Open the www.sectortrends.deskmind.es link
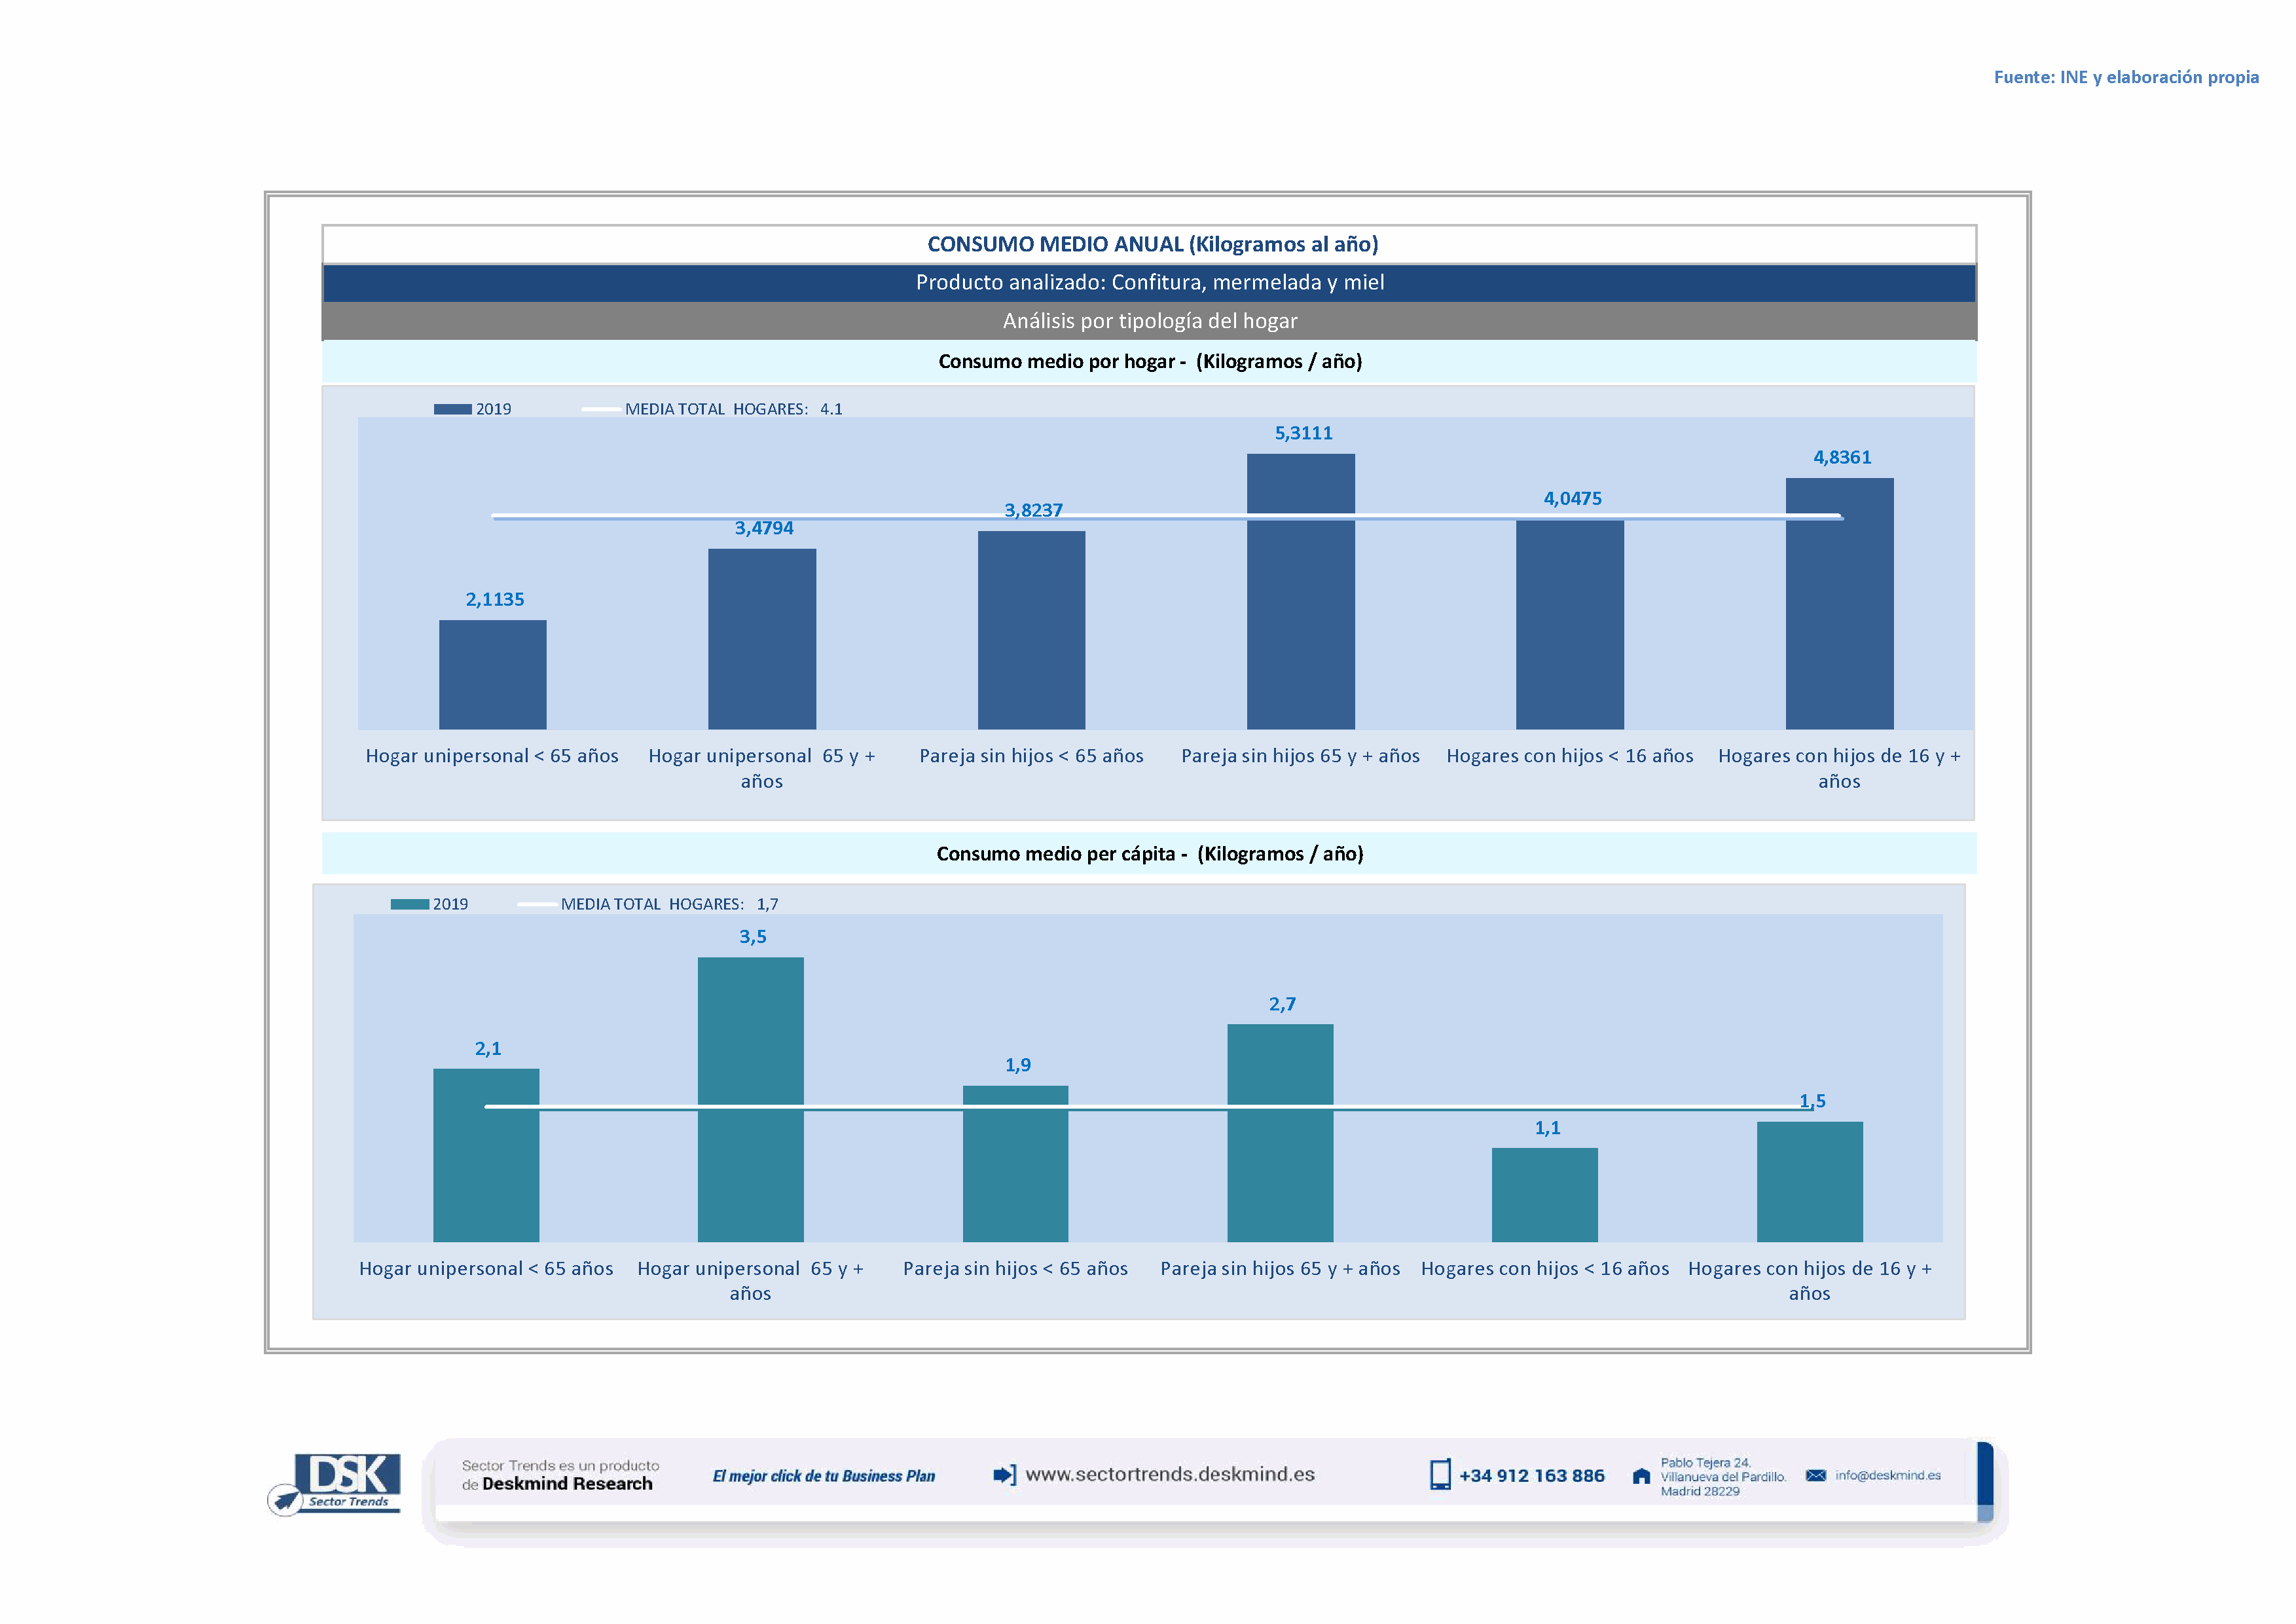The width and height of the screenshot is (2296, 1624). pyautogui.click(x=1170, y=1474)
